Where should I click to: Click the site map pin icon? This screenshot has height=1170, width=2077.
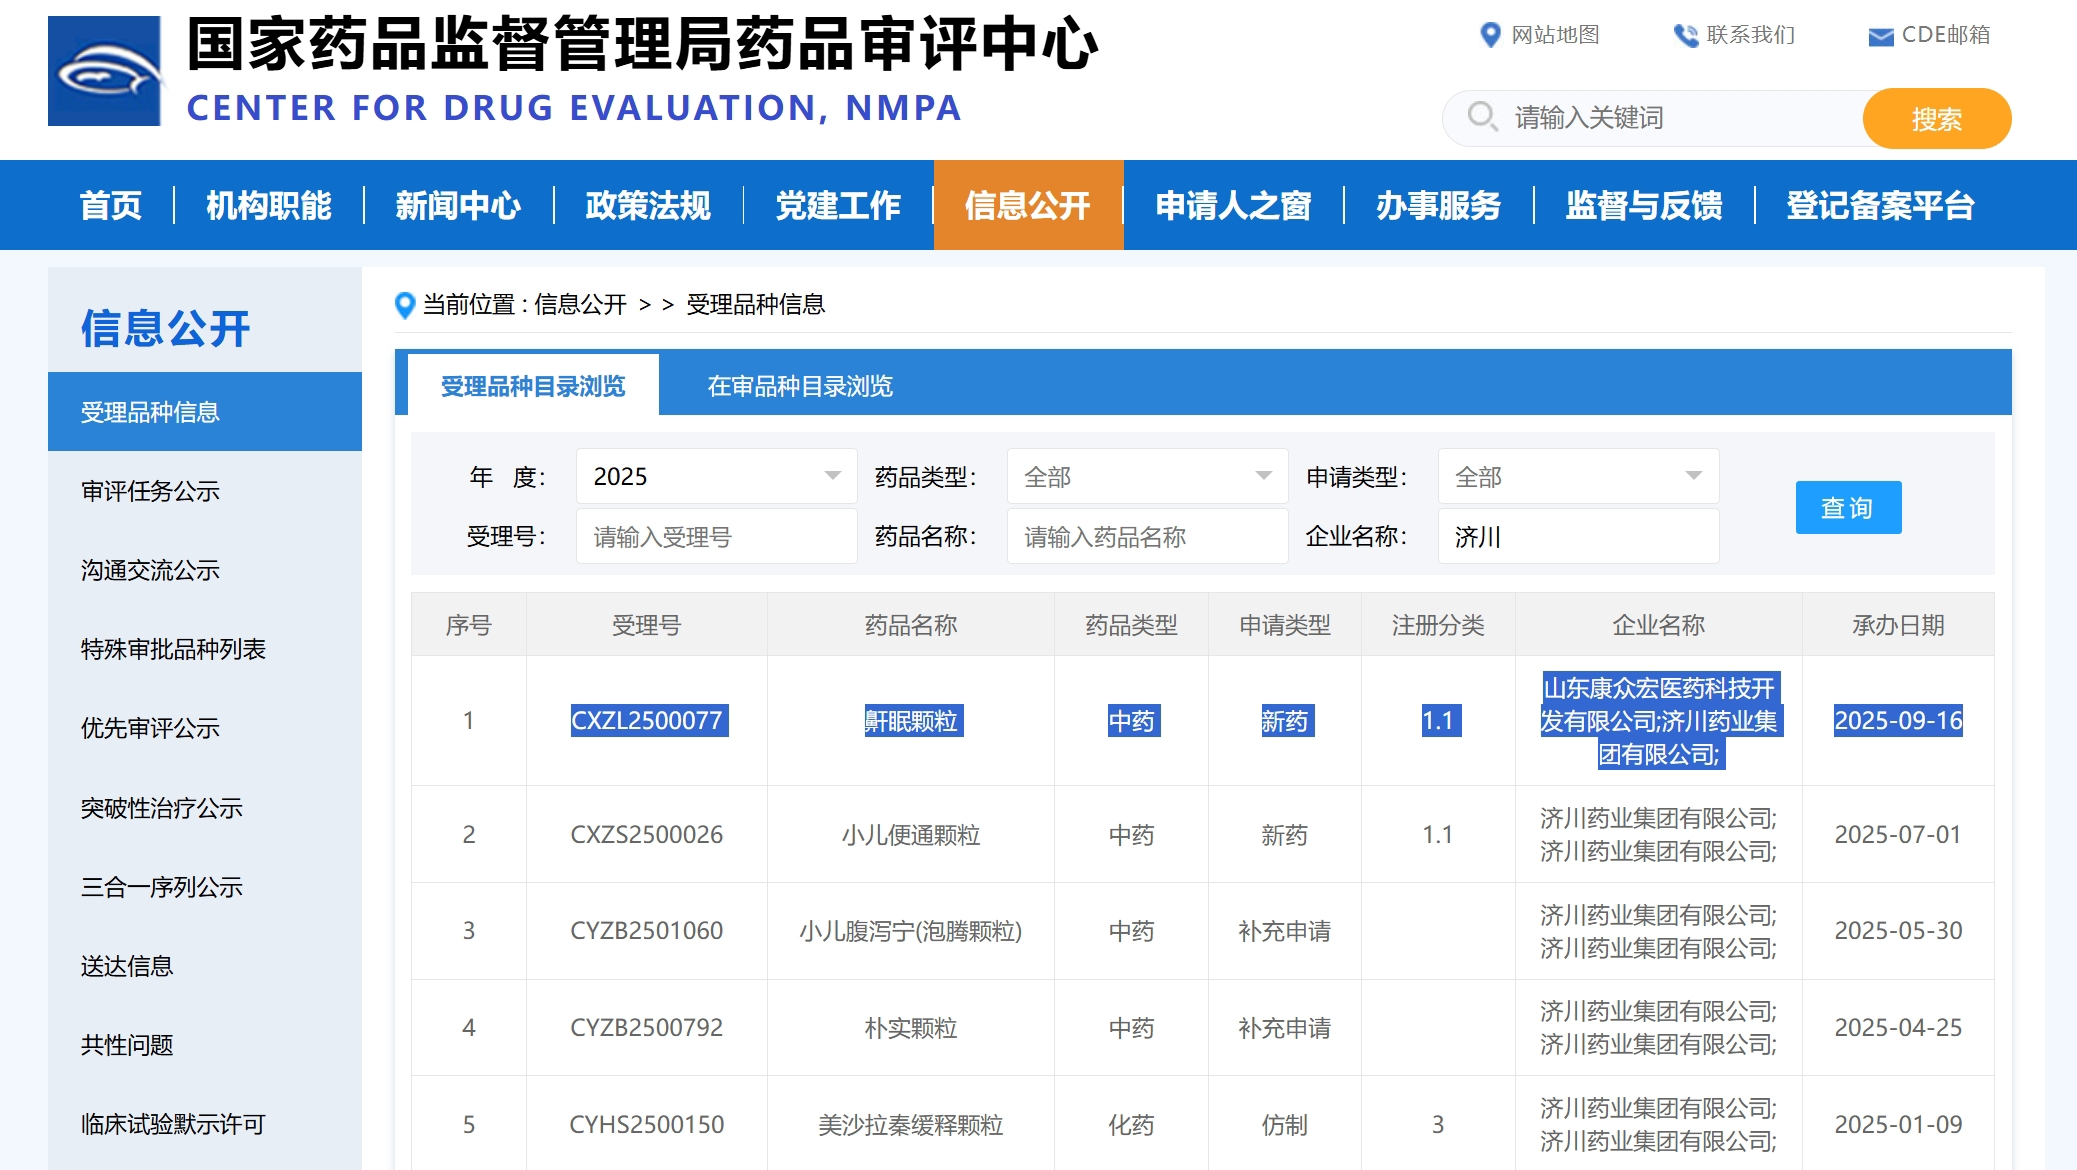pos(1490,35)
